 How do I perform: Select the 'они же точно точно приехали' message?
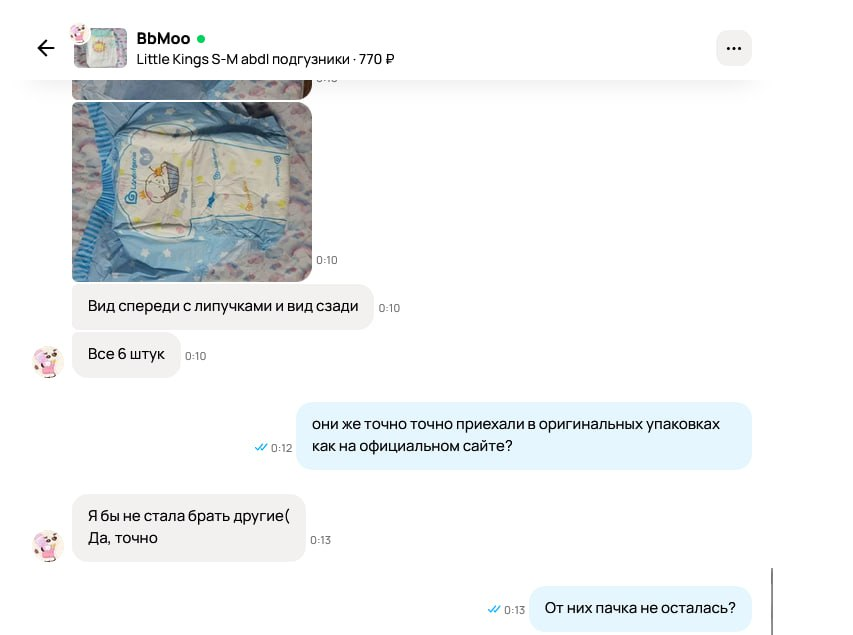point(524,435)
